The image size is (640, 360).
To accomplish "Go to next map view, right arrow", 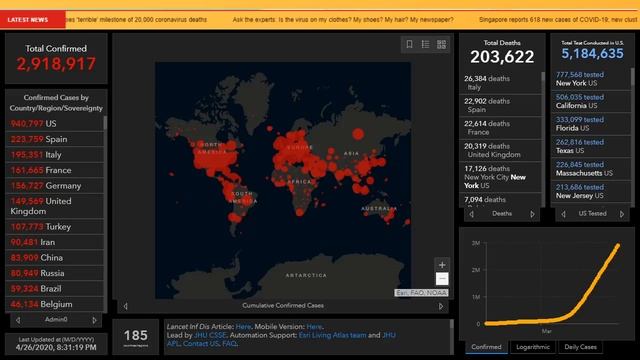I will (440, 306).
